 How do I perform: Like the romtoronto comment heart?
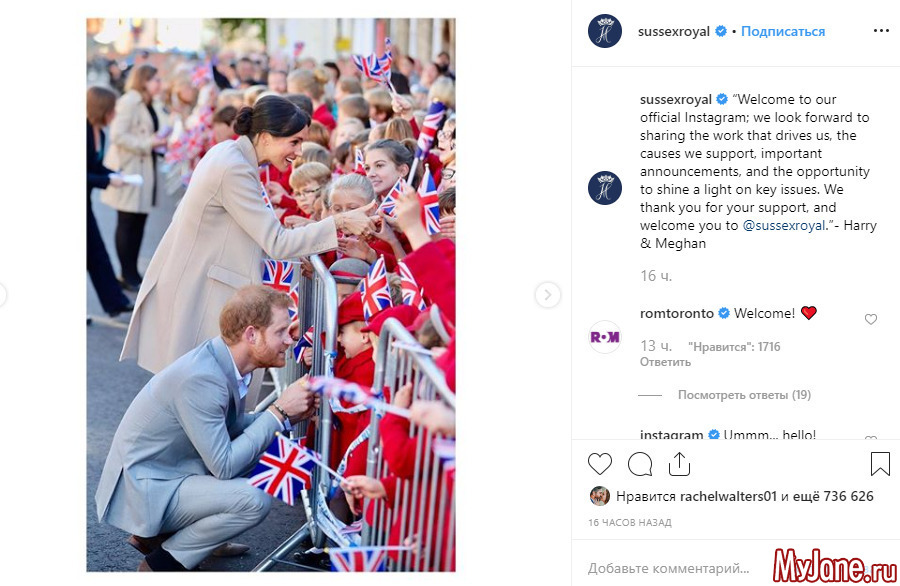pos(871,319)
